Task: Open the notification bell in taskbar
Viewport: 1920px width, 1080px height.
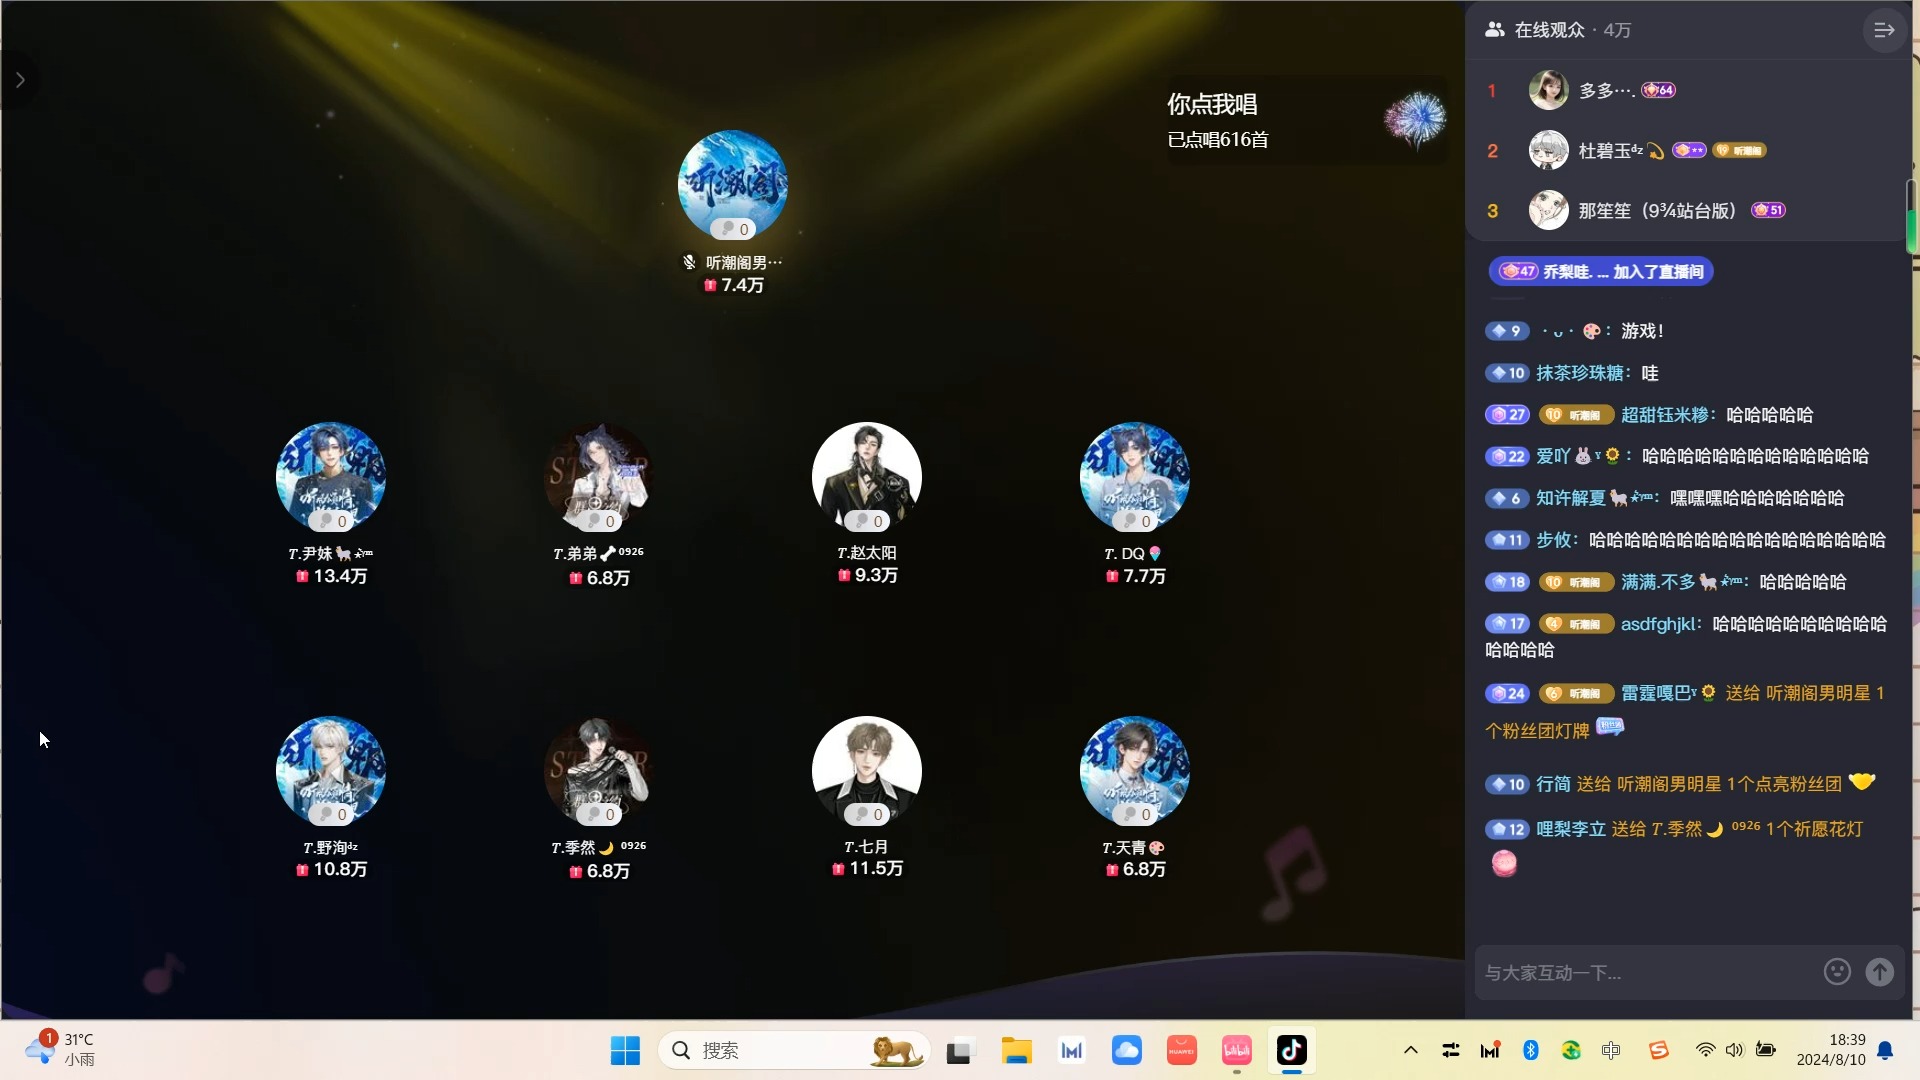Action: (1885, 1050)
